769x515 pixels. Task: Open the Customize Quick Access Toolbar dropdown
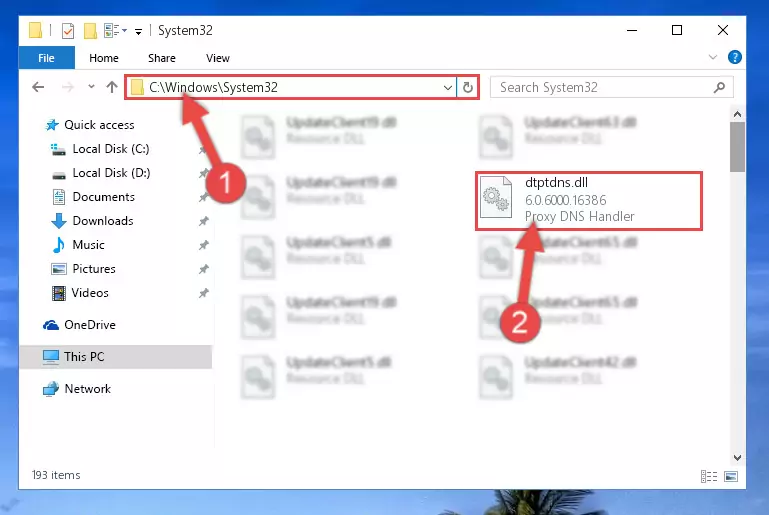pos(139,32)
